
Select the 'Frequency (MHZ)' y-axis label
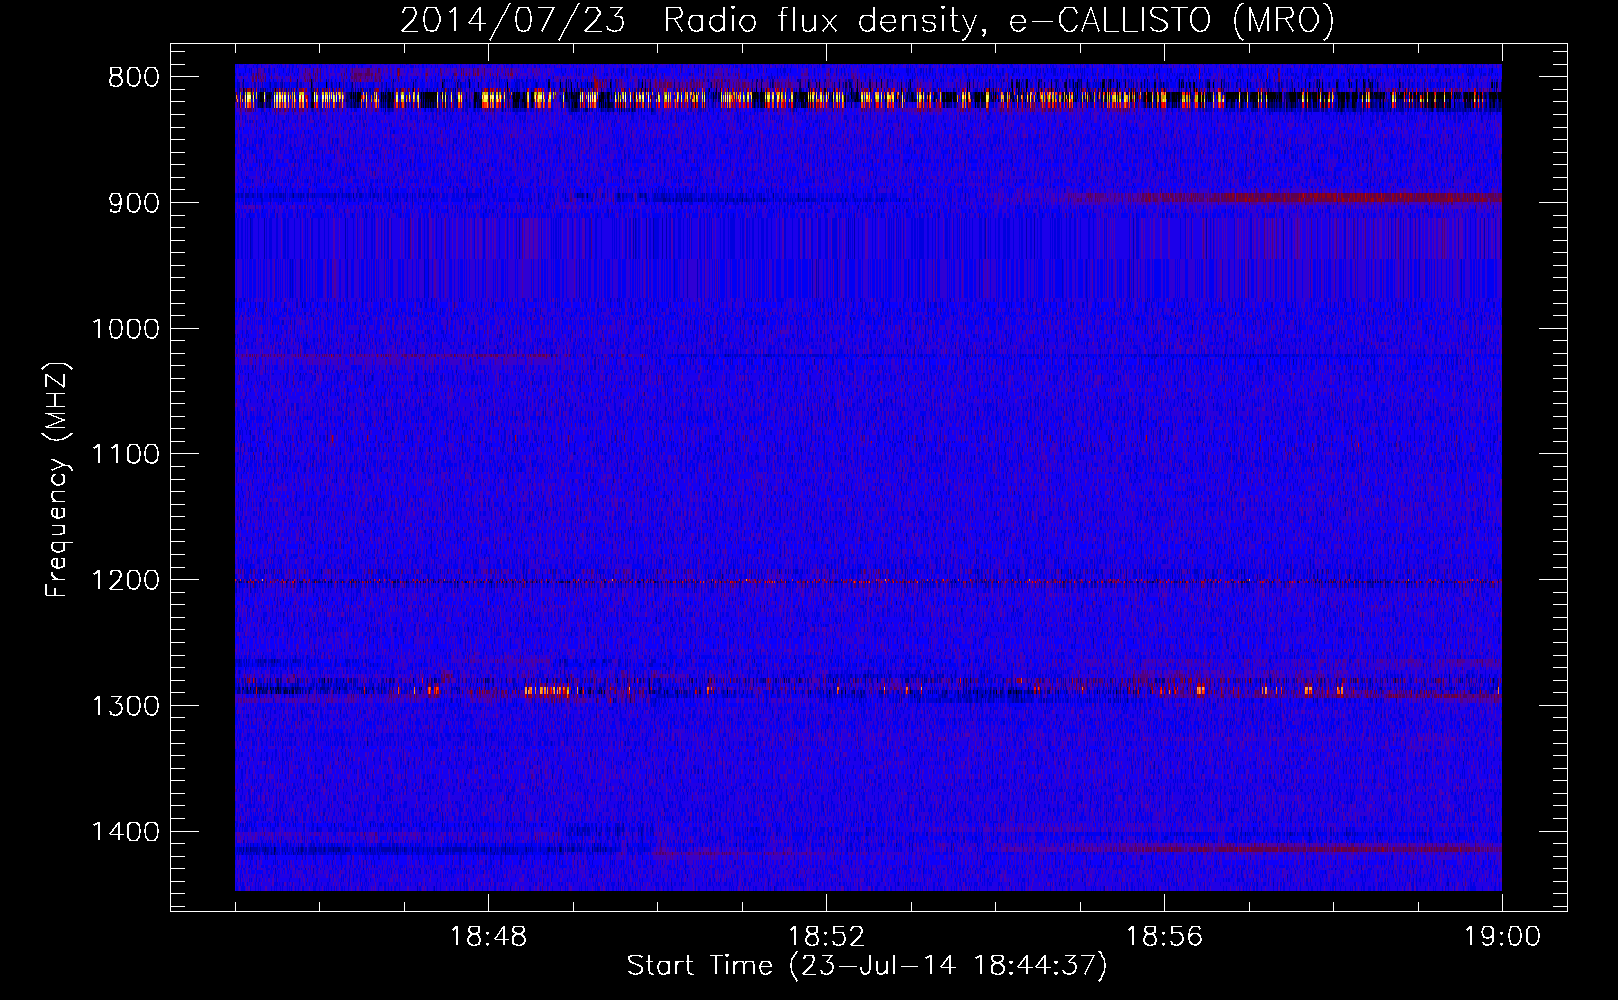tap(57, 480)
